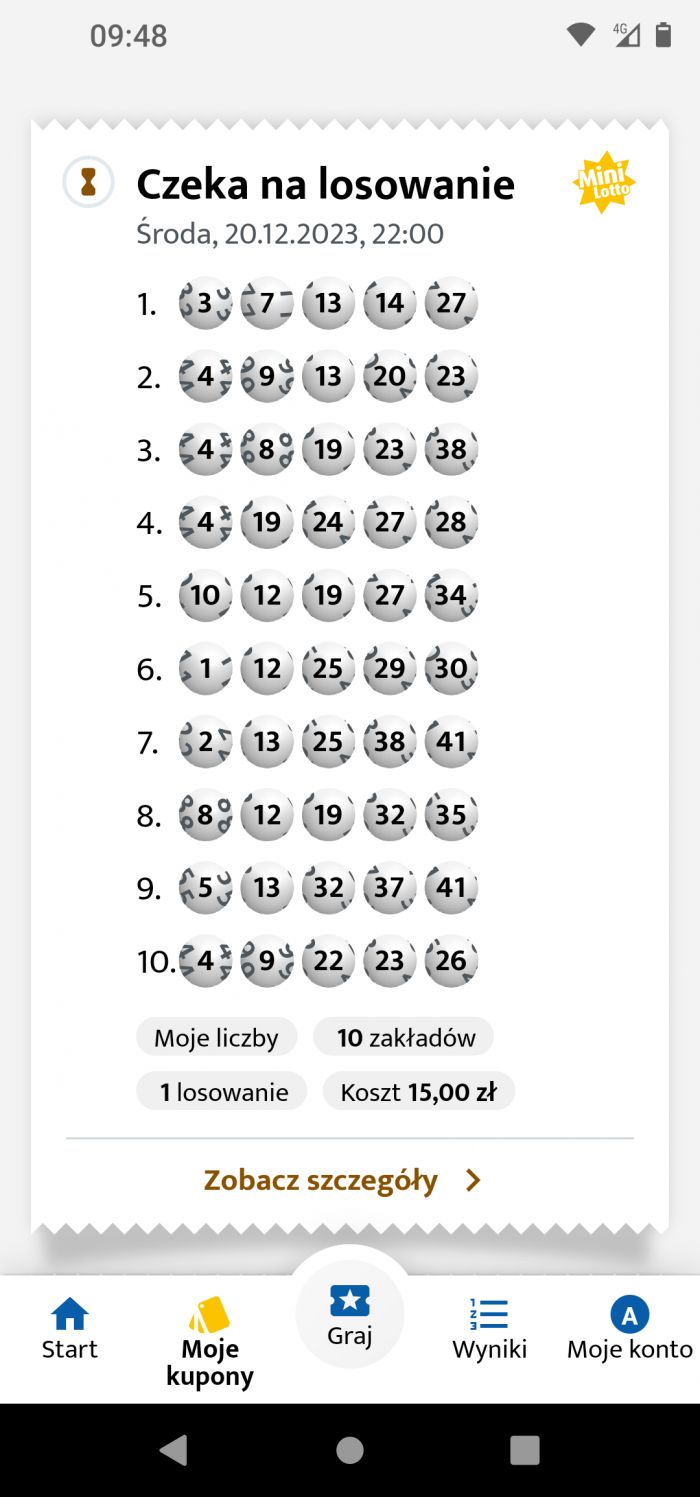Tap the 10 zakładów chip
The height and width of the screenshot is (1497, 700).
point(405,1038)
